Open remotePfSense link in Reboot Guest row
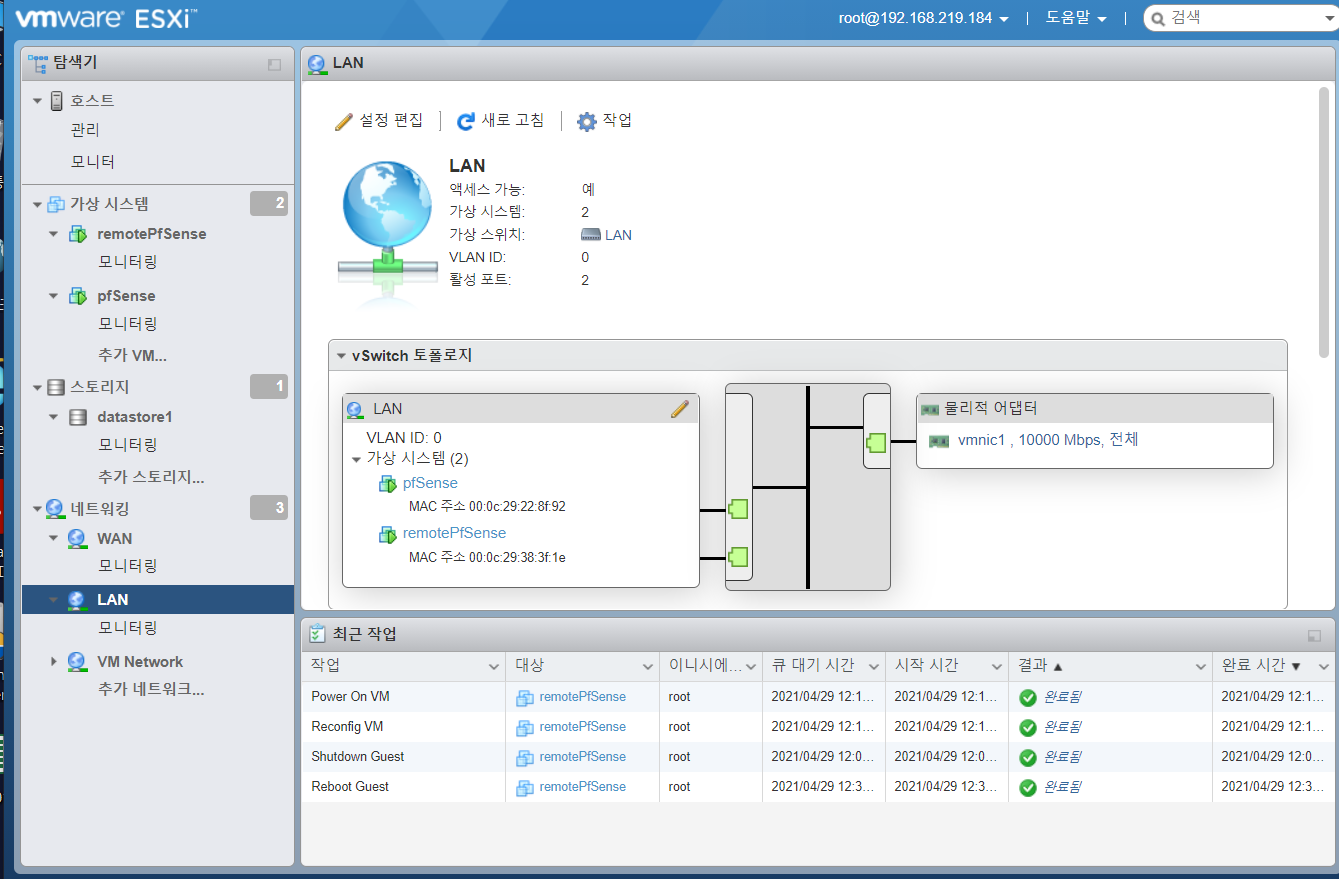The width and height of the screenshot is (1339, 879). pyautogui.click(x=582, y=787)
